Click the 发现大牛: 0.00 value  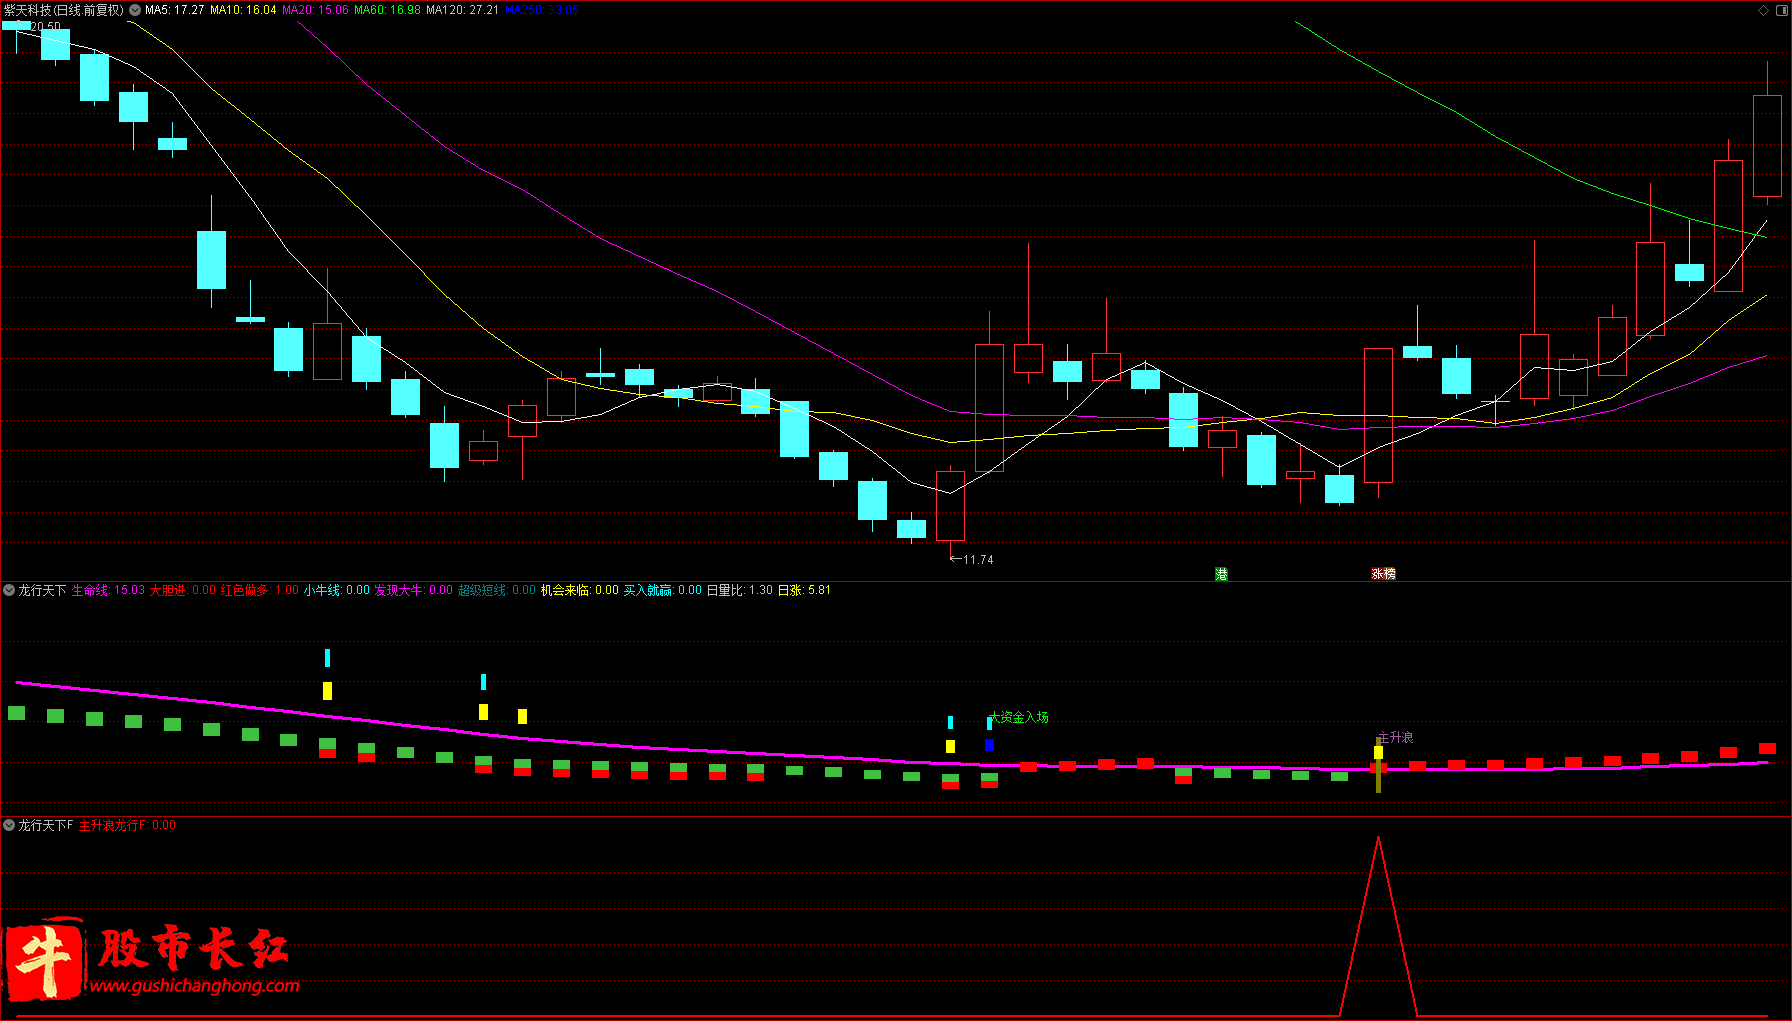[x=414, y=590]
